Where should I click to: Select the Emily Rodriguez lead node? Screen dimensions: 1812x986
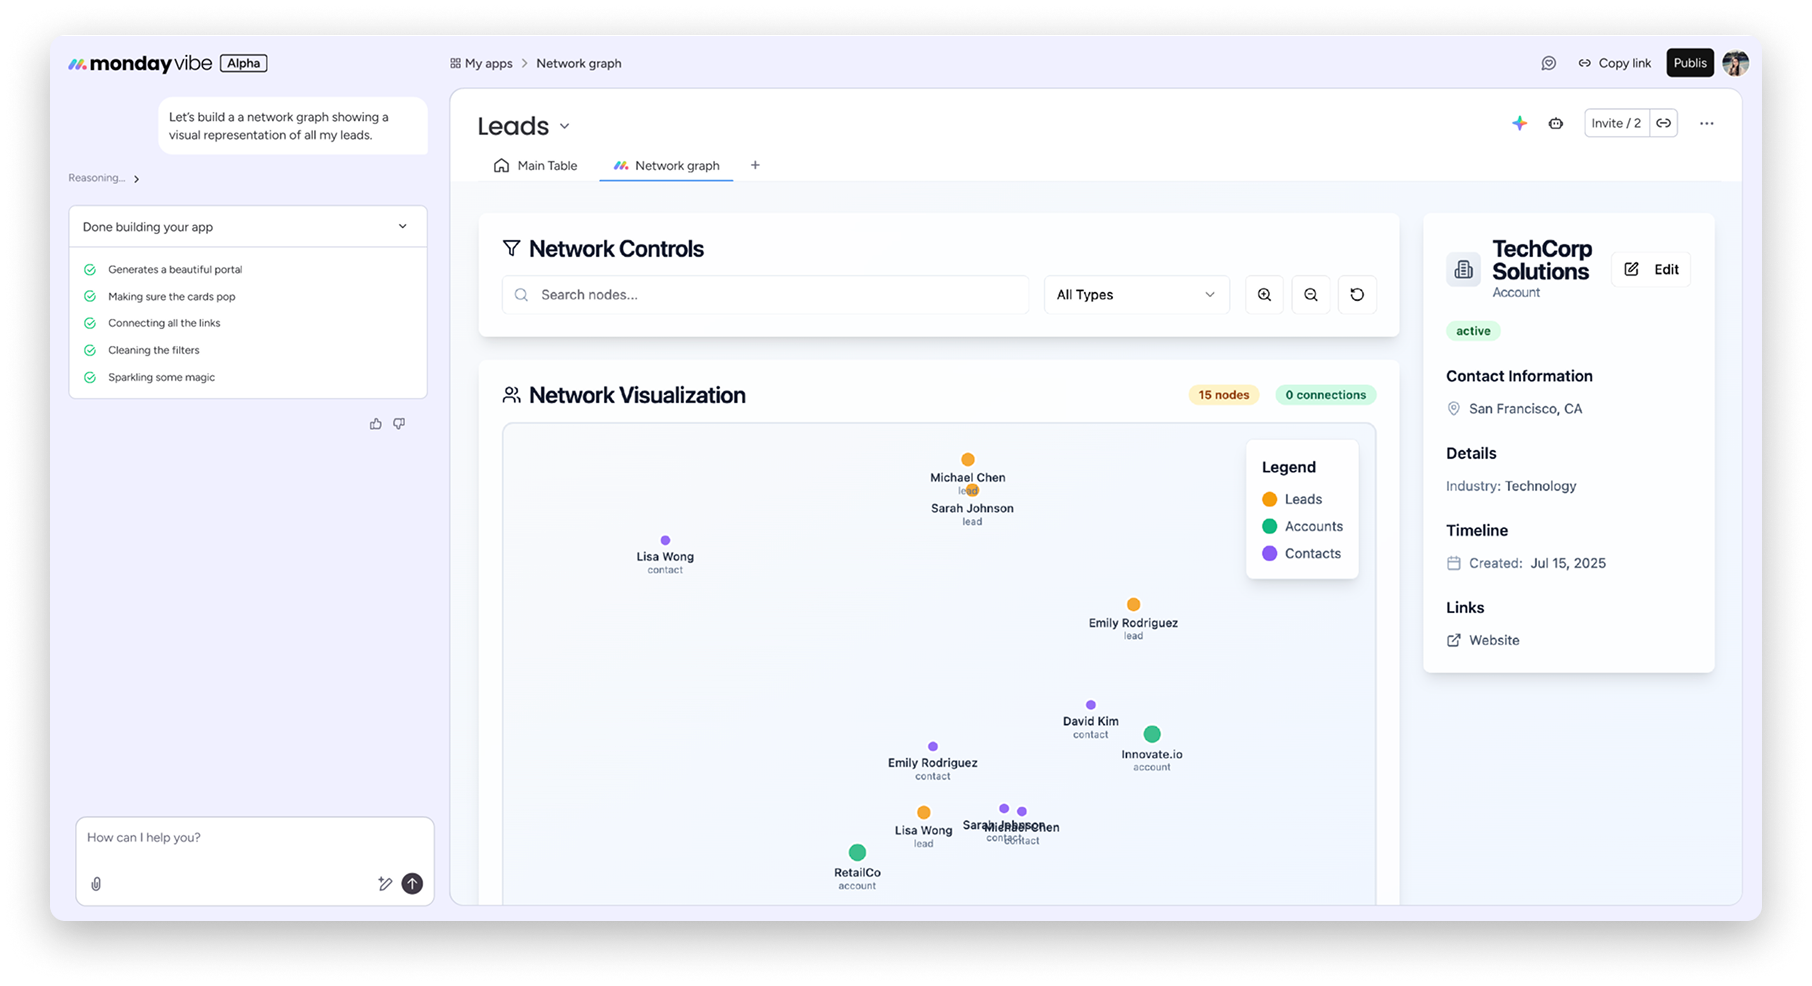[1133, 605]
